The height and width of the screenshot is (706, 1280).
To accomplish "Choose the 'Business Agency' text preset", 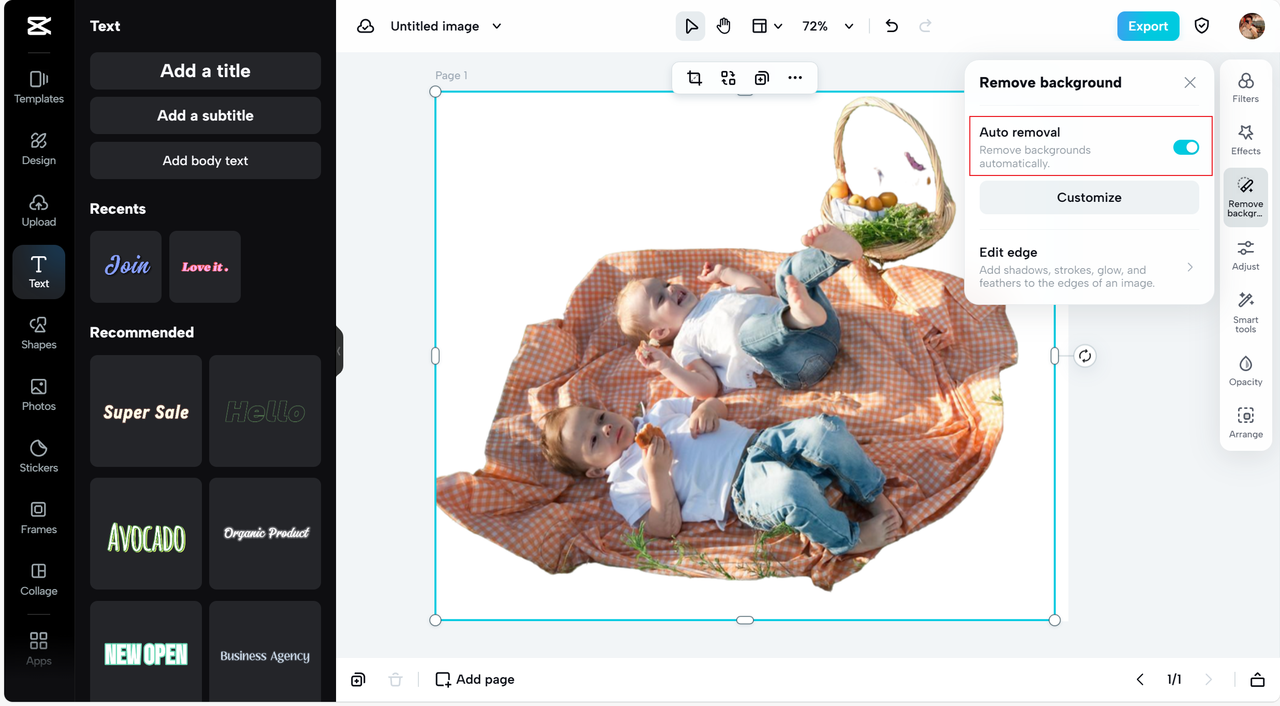I will (x=265, y=652).
